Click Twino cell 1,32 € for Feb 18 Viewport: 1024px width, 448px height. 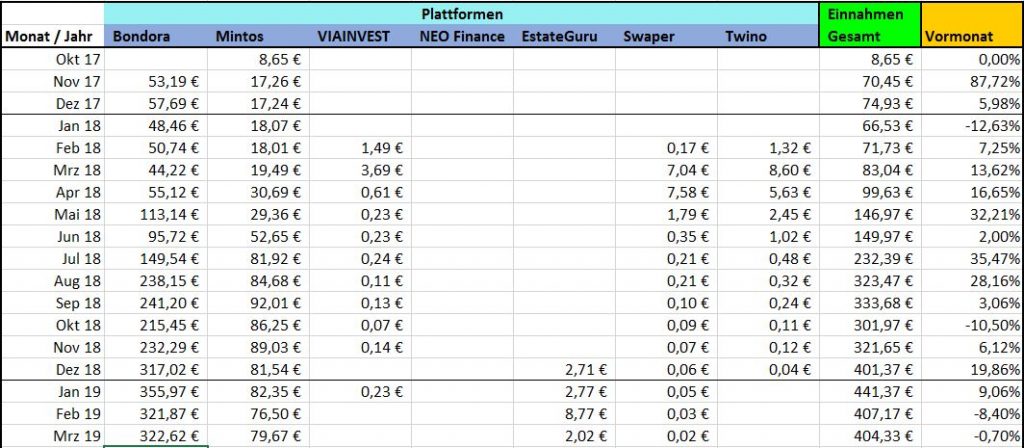[768, 148]
